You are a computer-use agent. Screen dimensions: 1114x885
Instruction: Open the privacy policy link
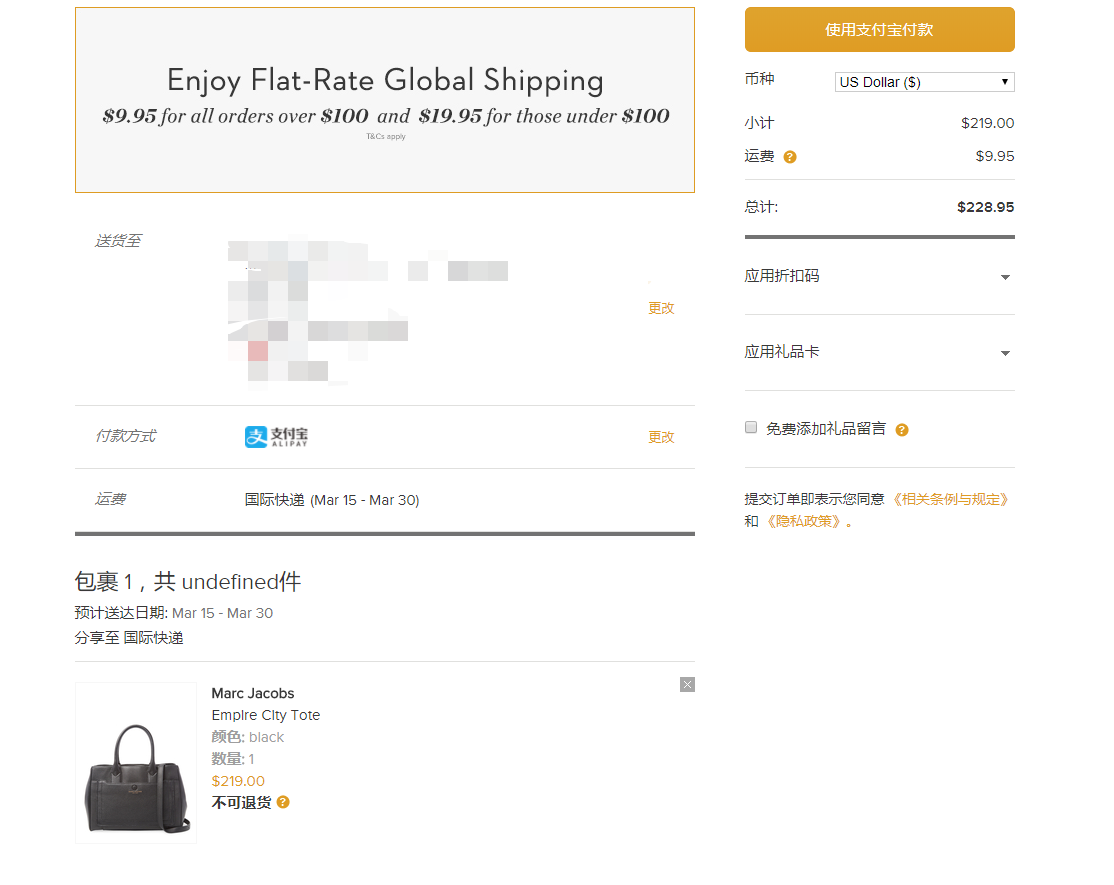[x=804, y=521]
